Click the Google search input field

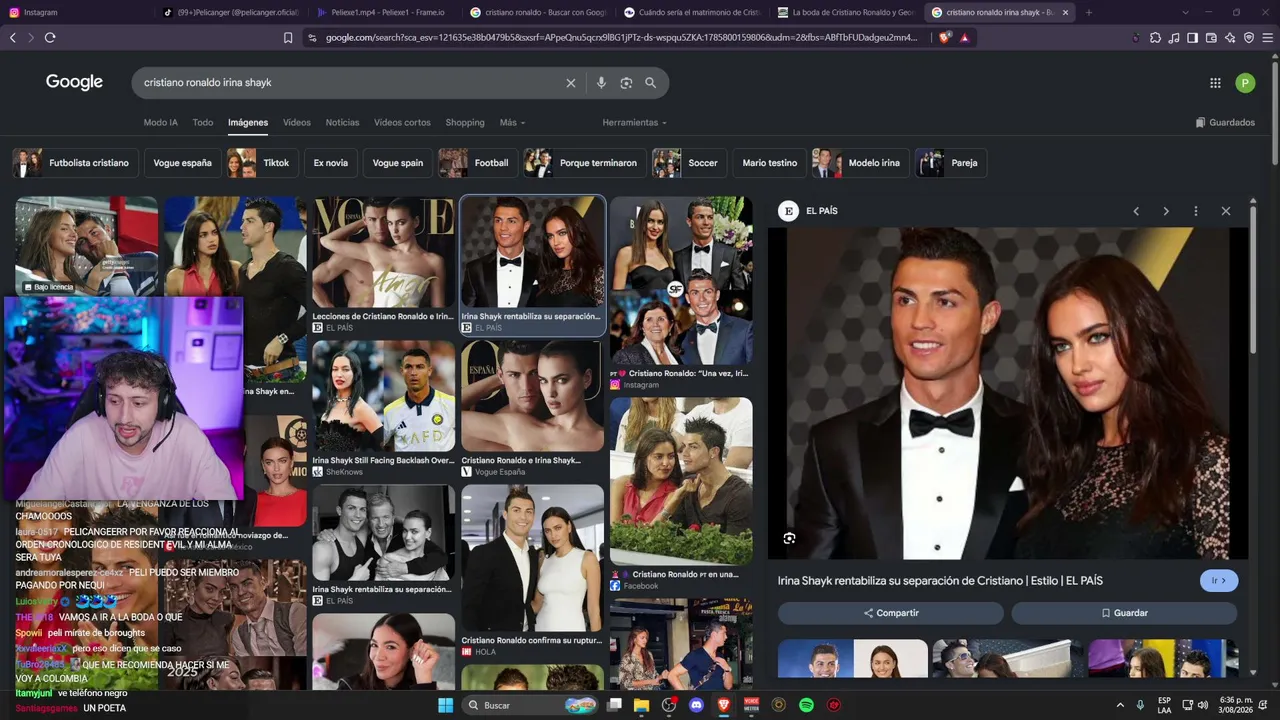tap(350, 83)
